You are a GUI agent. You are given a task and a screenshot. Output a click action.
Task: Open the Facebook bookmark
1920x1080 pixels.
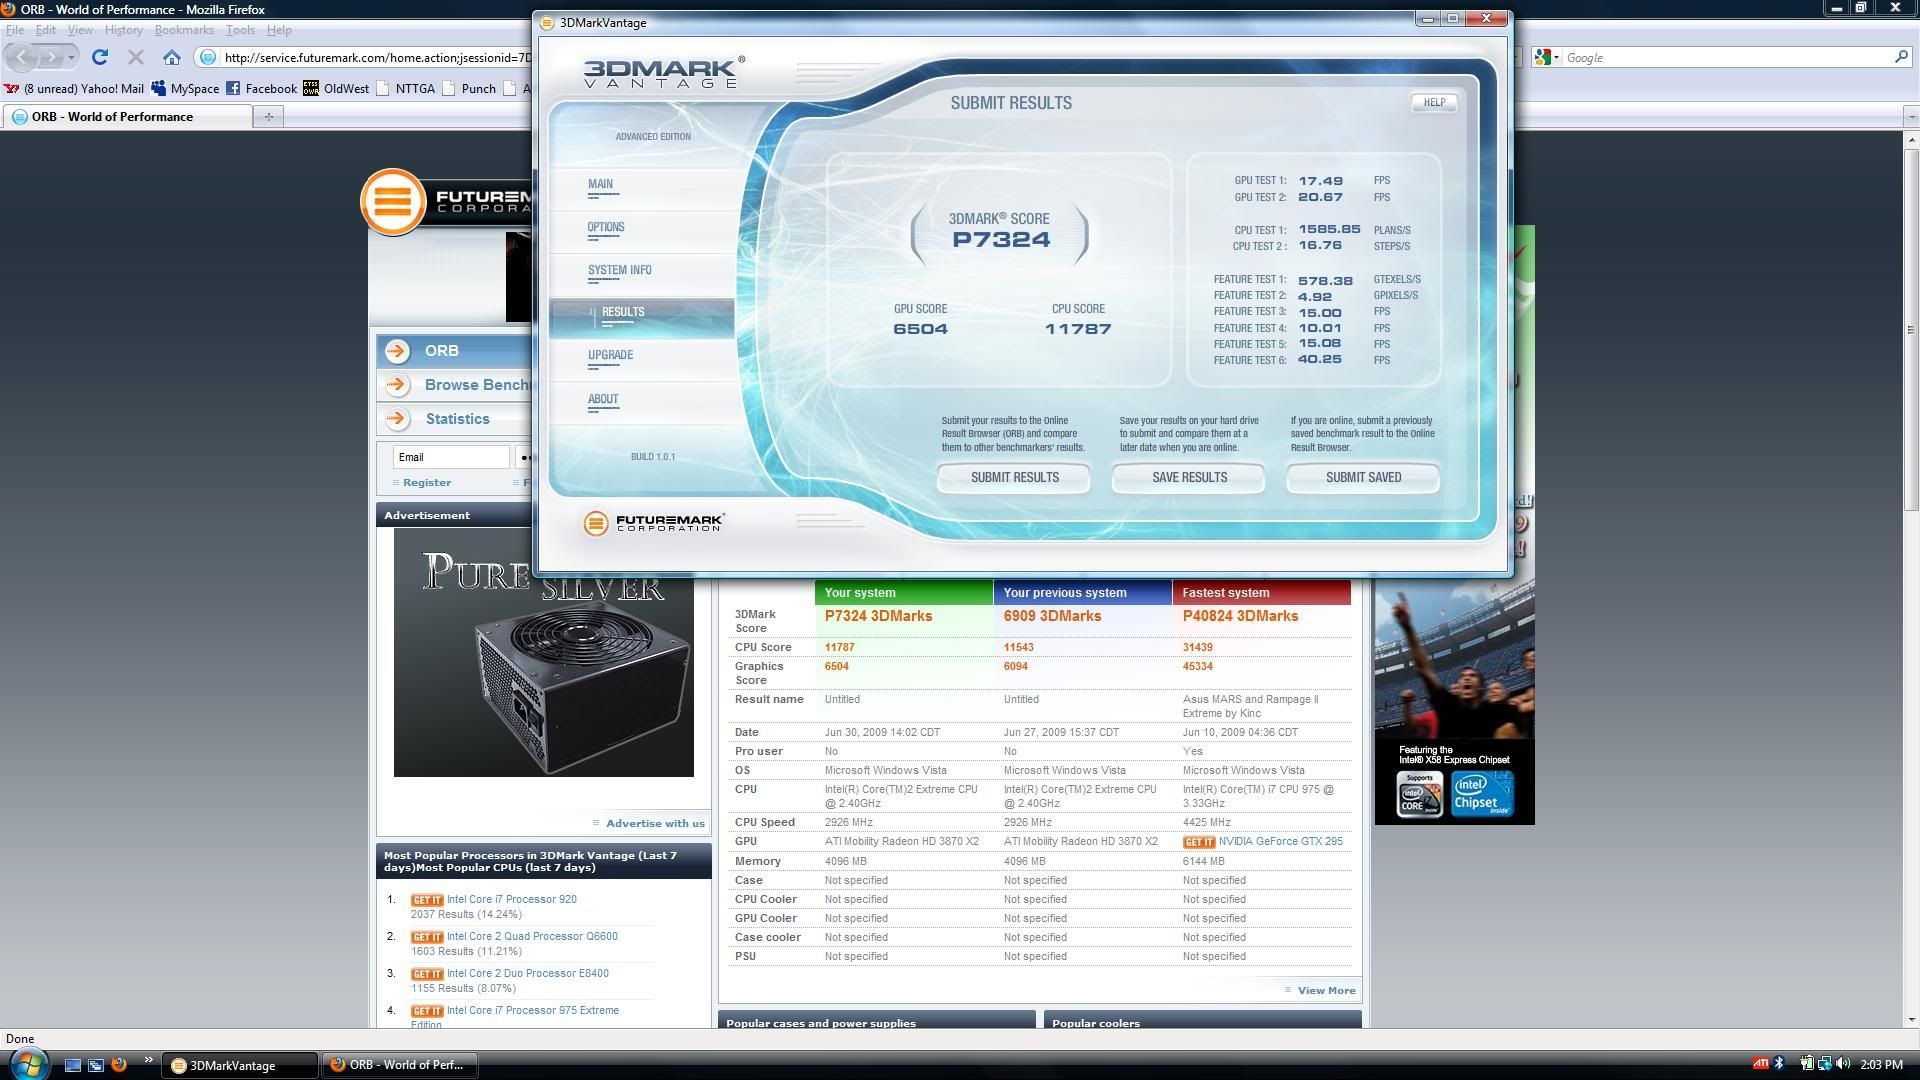coord(261,88)
